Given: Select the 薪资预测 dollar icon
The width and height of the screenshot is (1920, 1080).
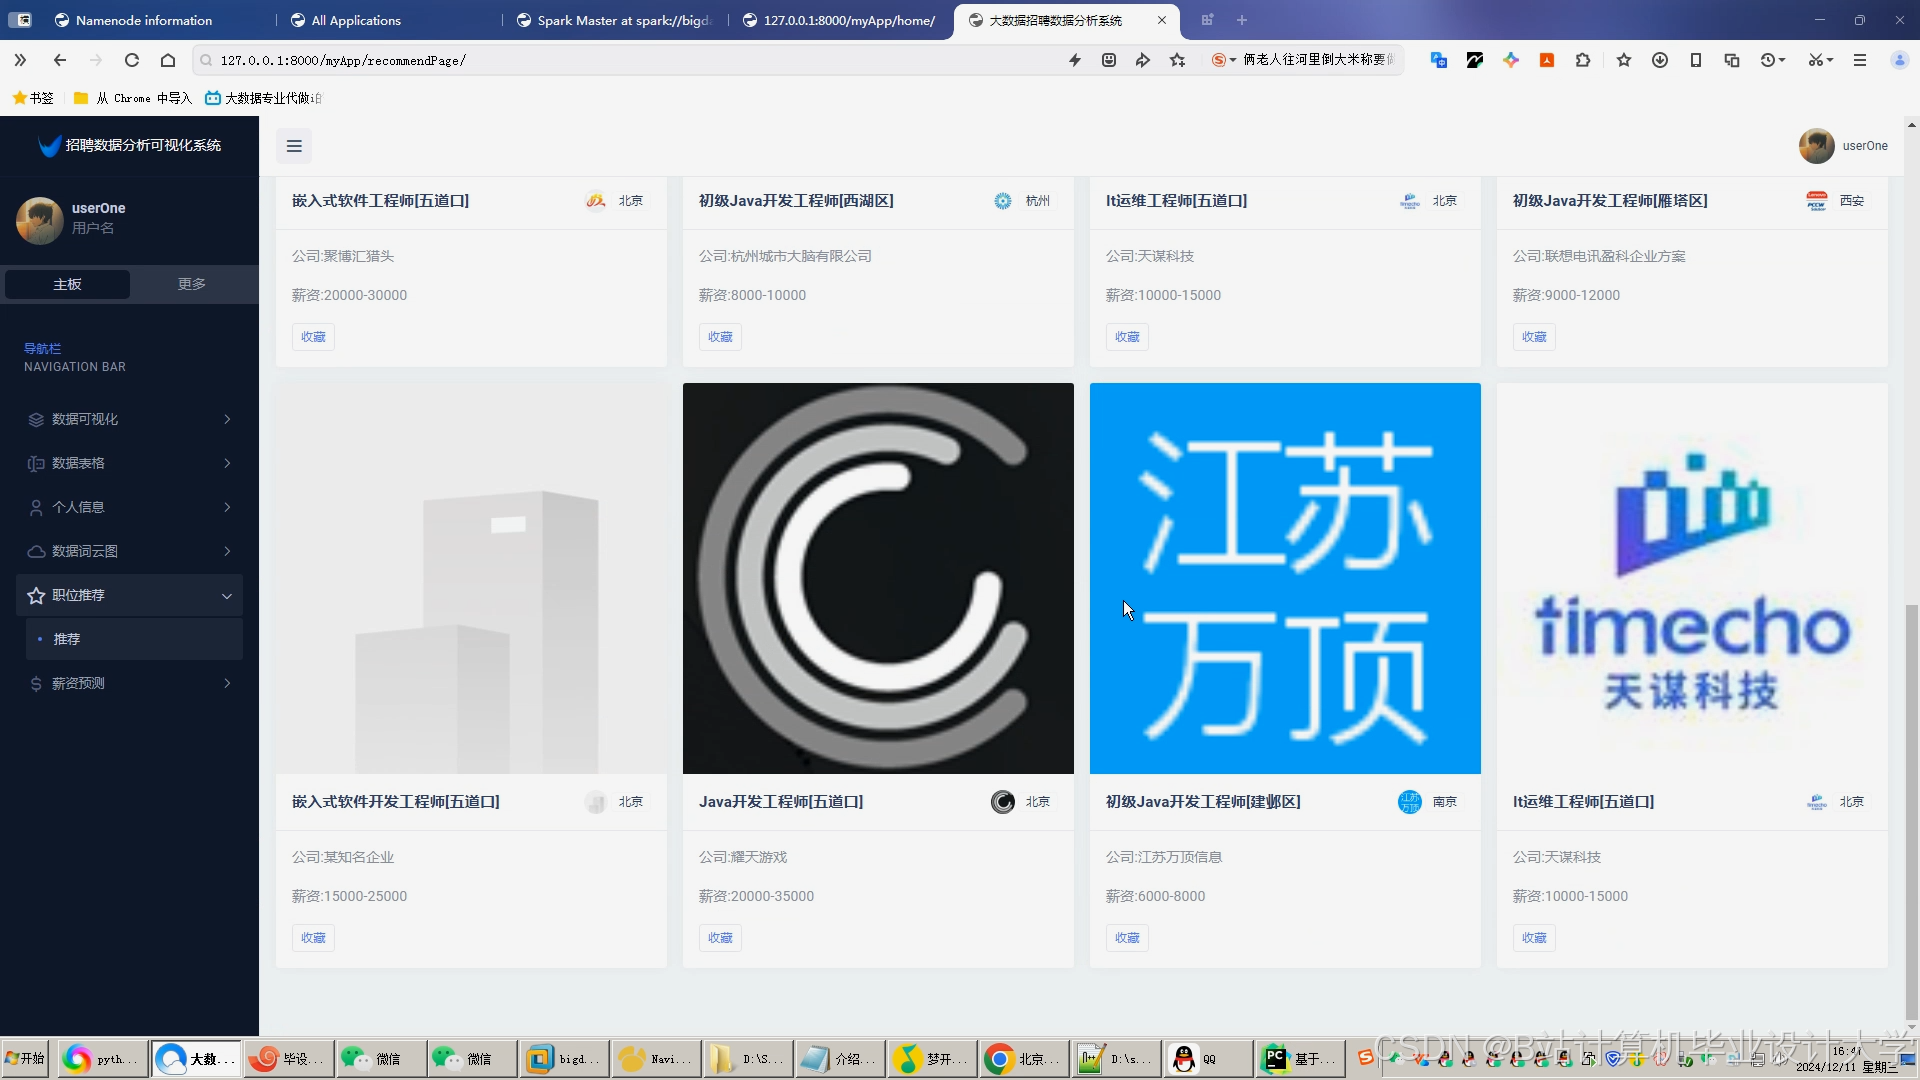Looking at the screenshot, I should tap(35, 683).
